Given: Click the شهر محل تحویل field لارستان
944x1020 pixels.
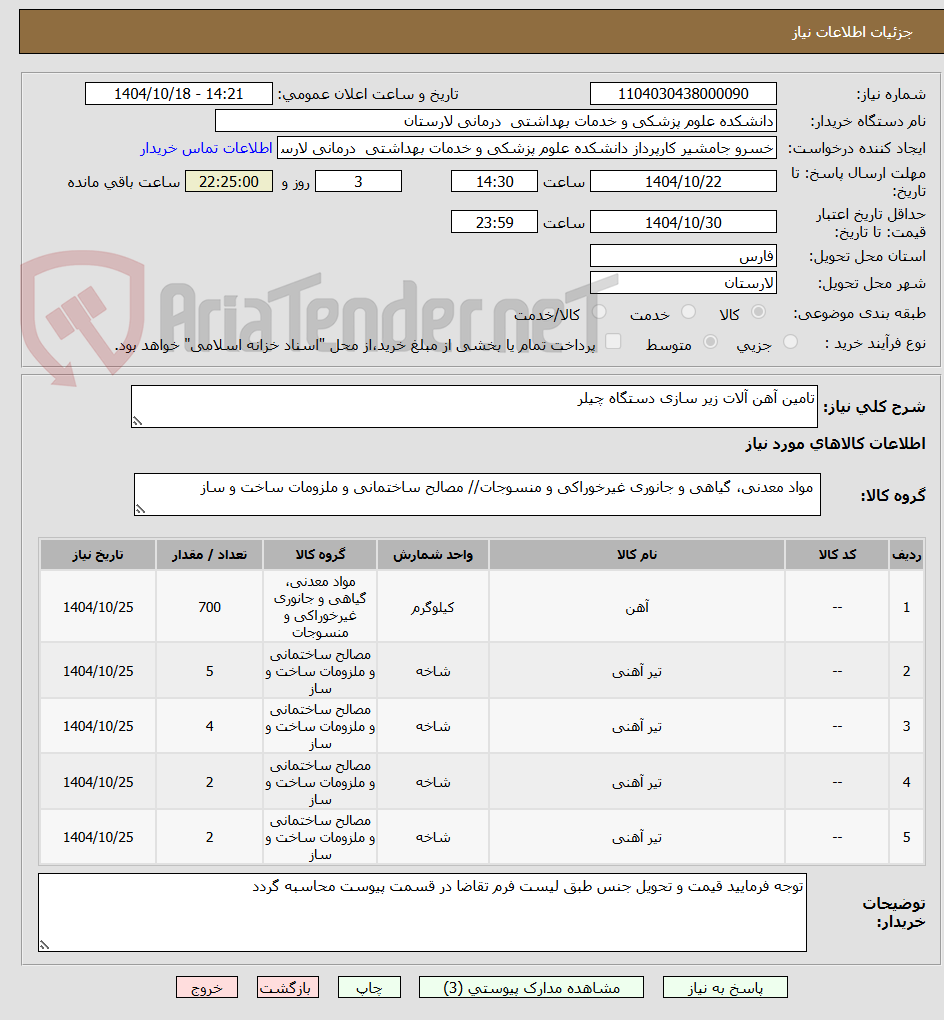Looking at the screenshot, I should [x=683, y=283].
